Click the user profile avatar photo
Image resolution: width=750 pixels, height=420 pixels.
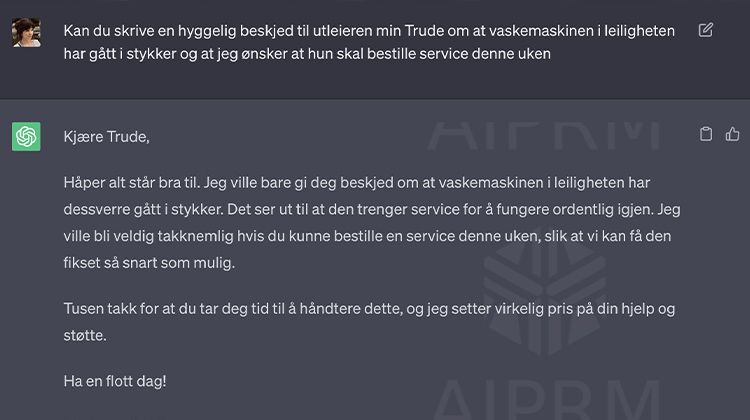(26, 33)
